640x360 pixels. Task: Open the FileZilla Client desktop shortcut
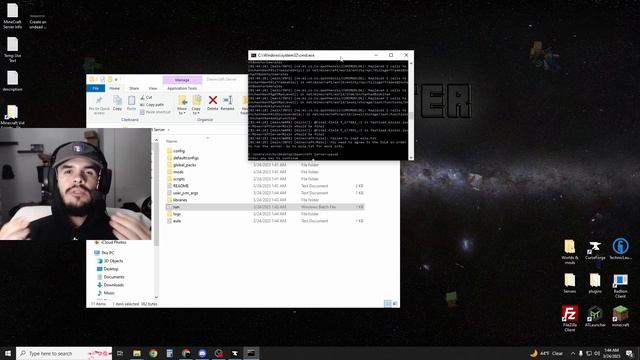[570, 318]
